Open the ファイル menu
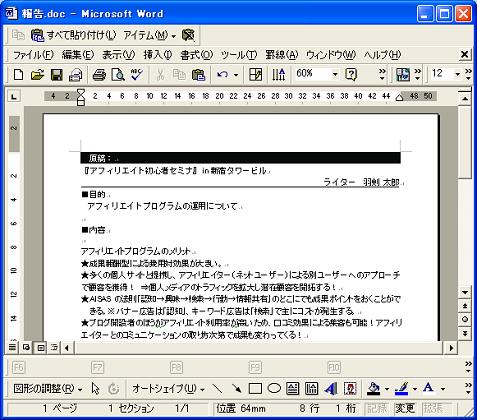Viewport: 477px width, 420px height. 33,55
